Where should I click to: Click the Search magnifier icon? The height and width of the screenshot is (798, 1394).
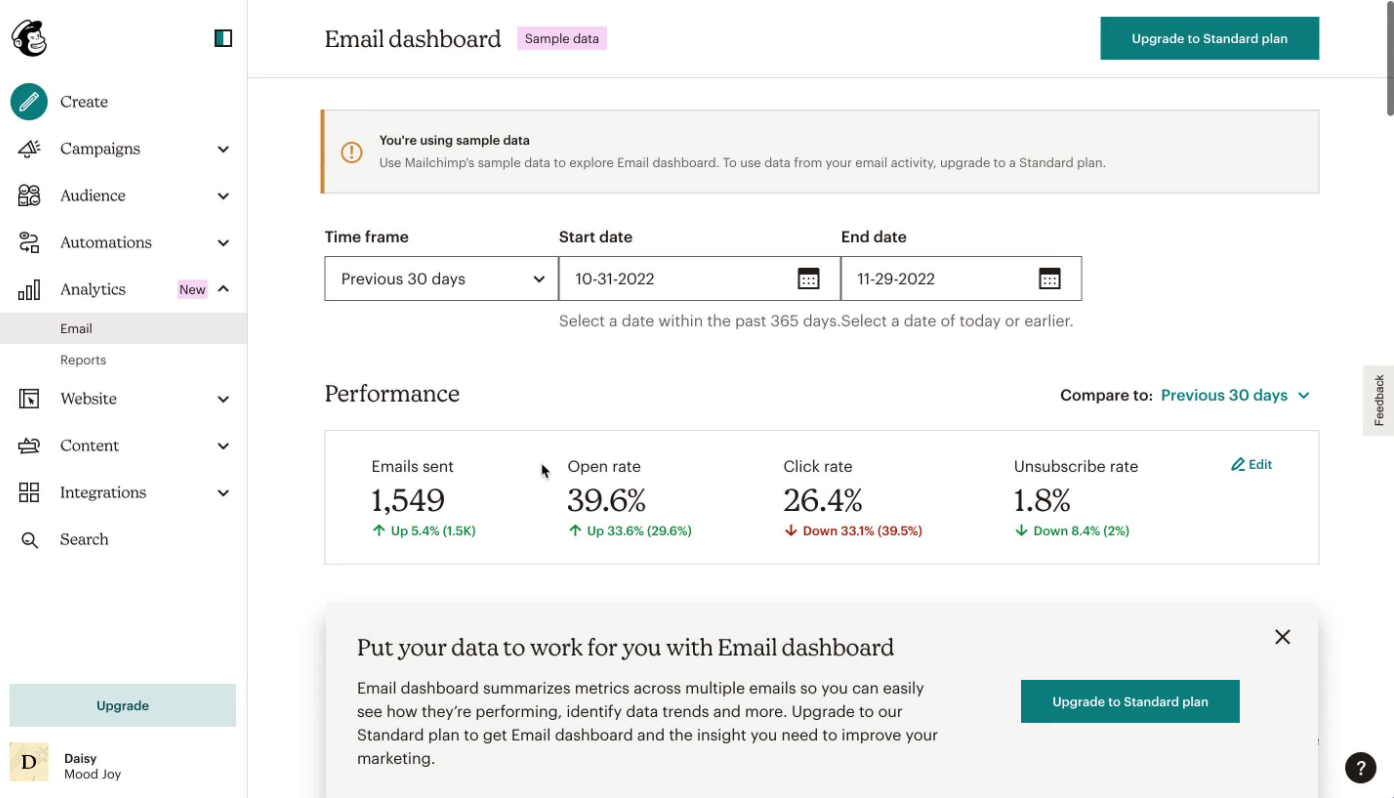click(30, 540)
